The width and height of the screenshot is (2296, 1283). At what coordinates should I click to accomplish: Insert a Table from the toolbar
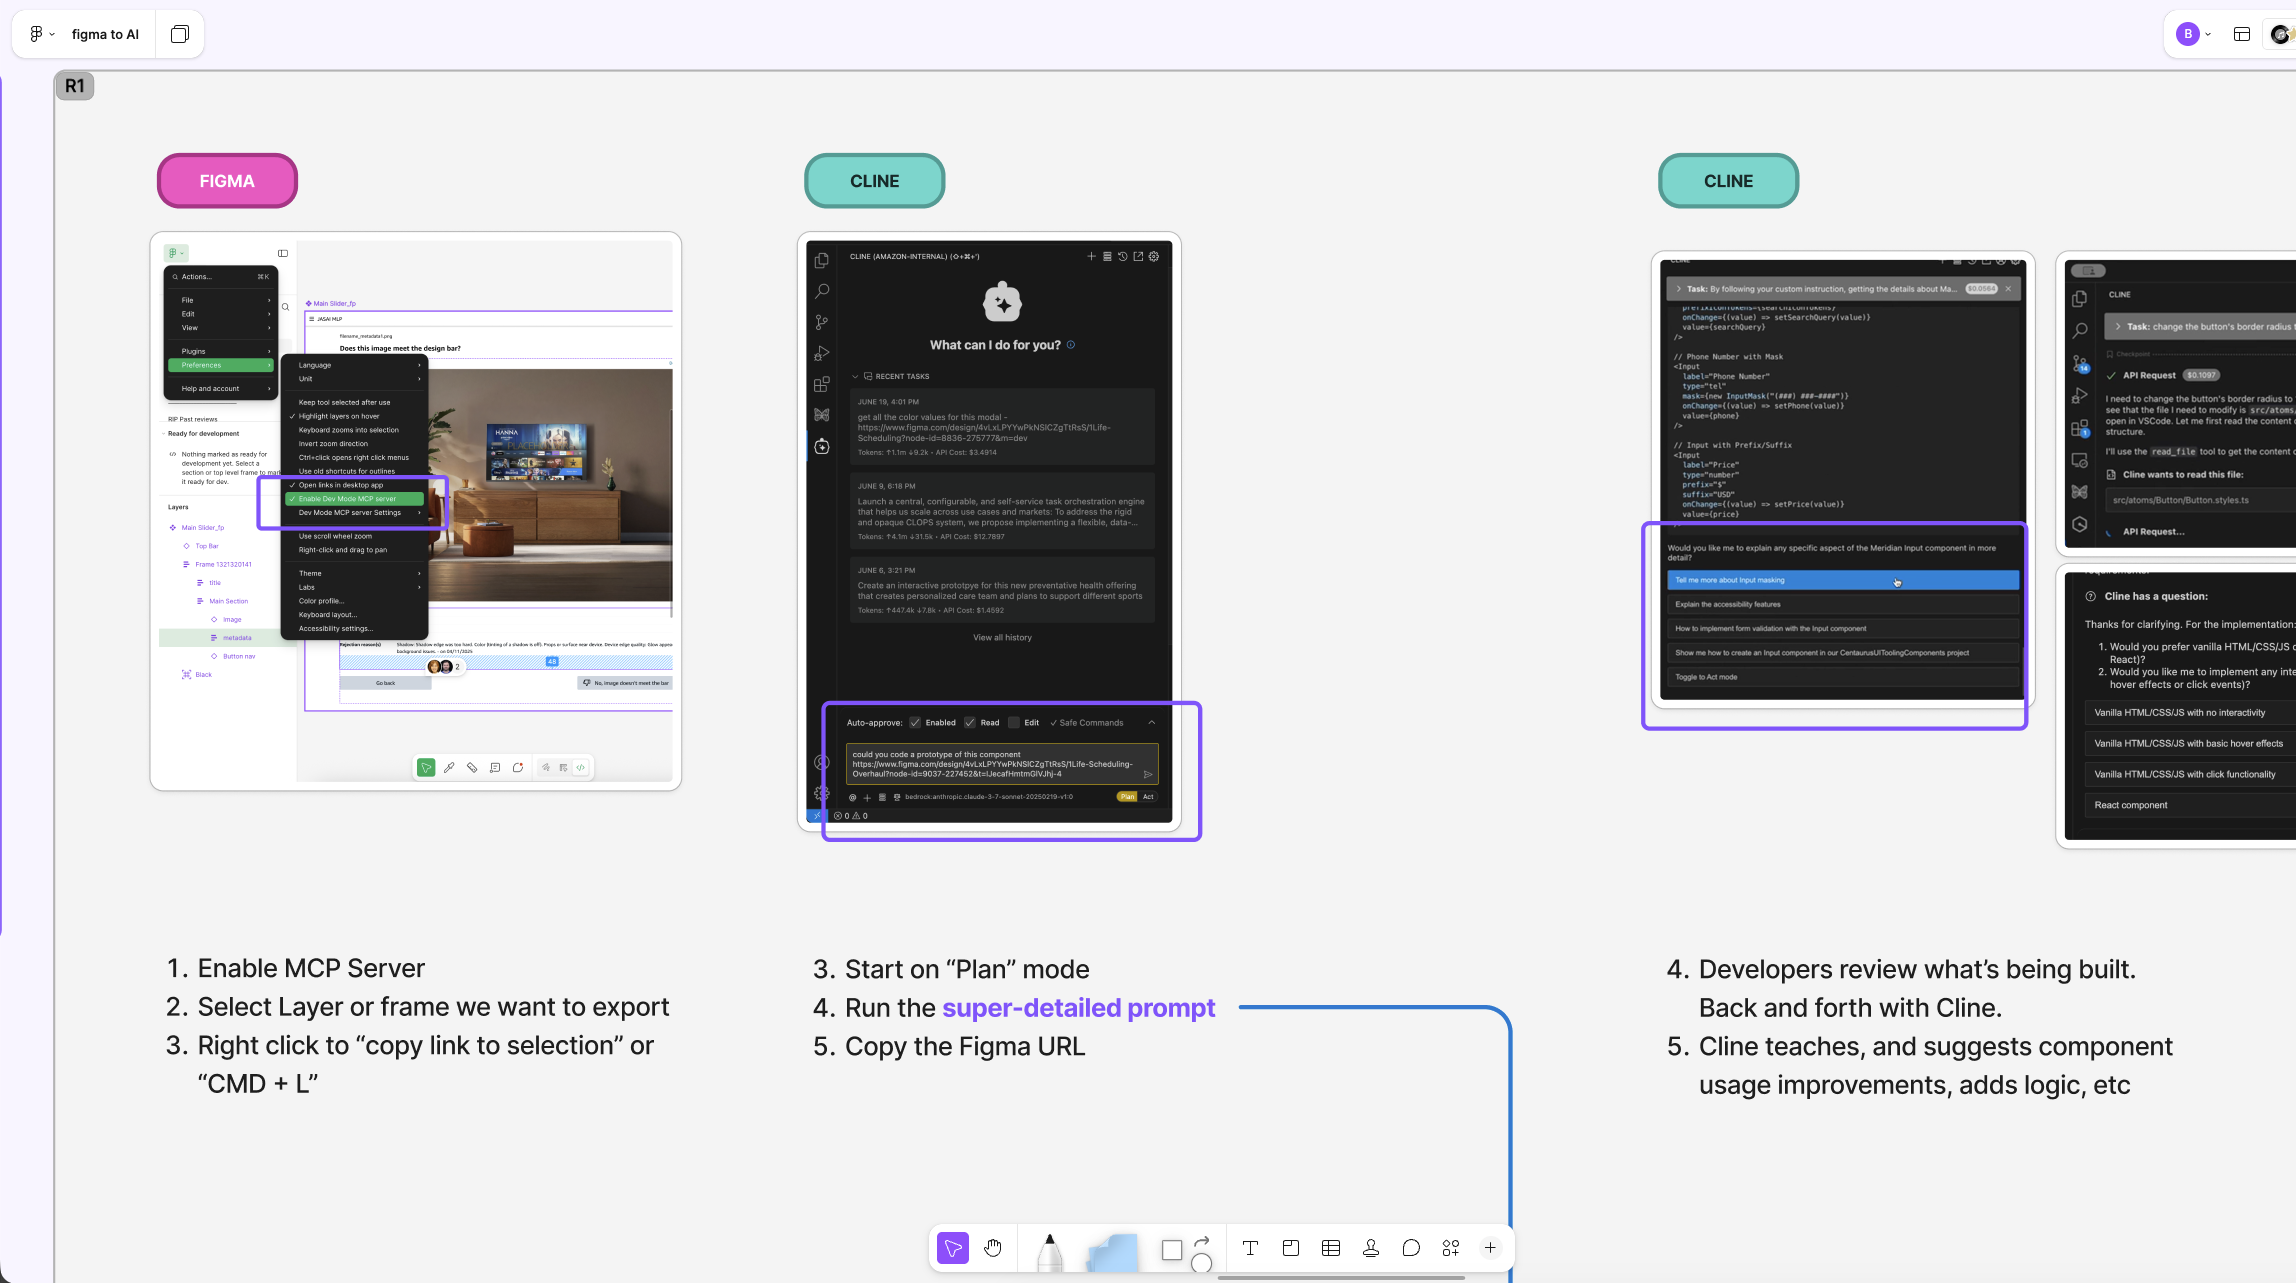pos(1331,1248)
